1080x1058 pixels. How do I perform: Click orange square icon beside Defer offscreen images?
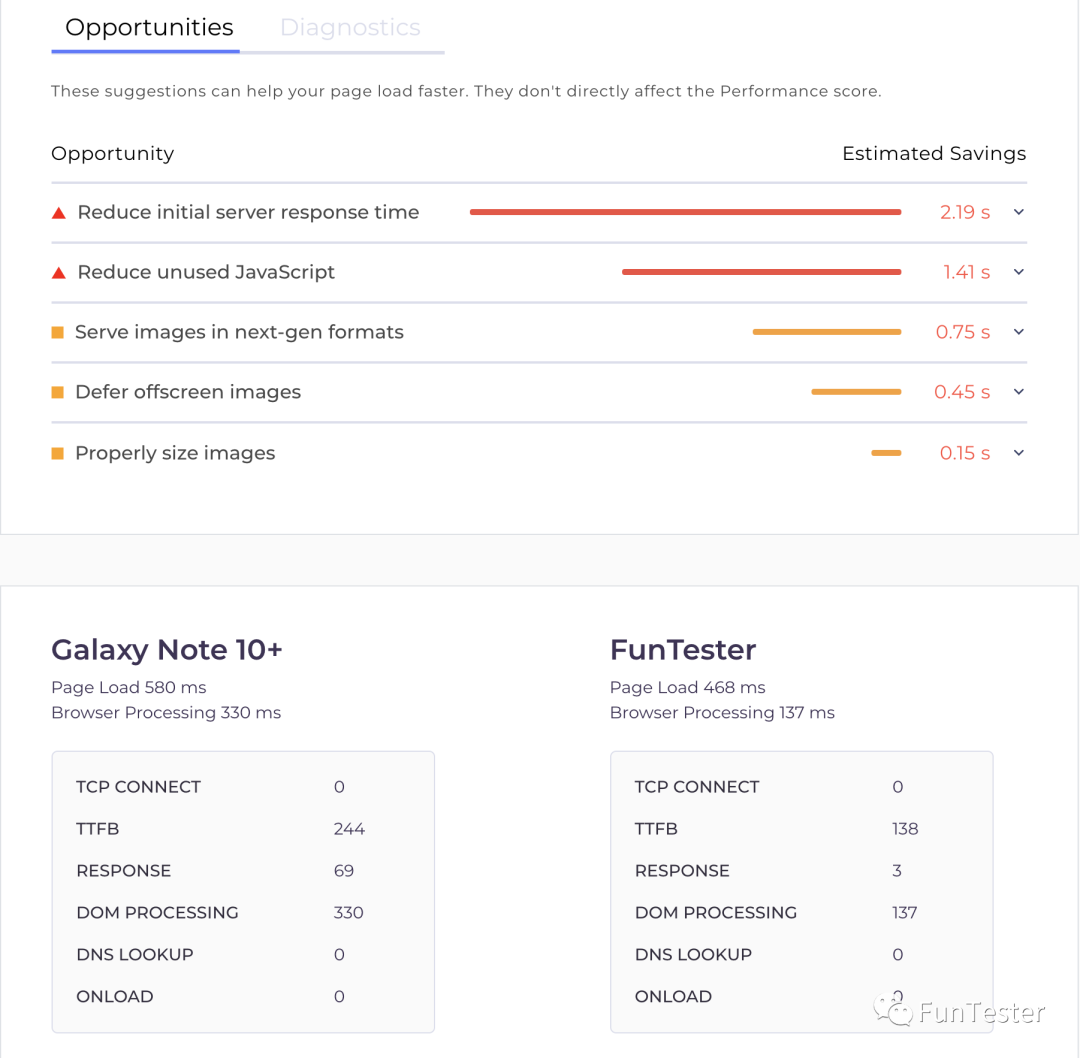coord(57,392)
